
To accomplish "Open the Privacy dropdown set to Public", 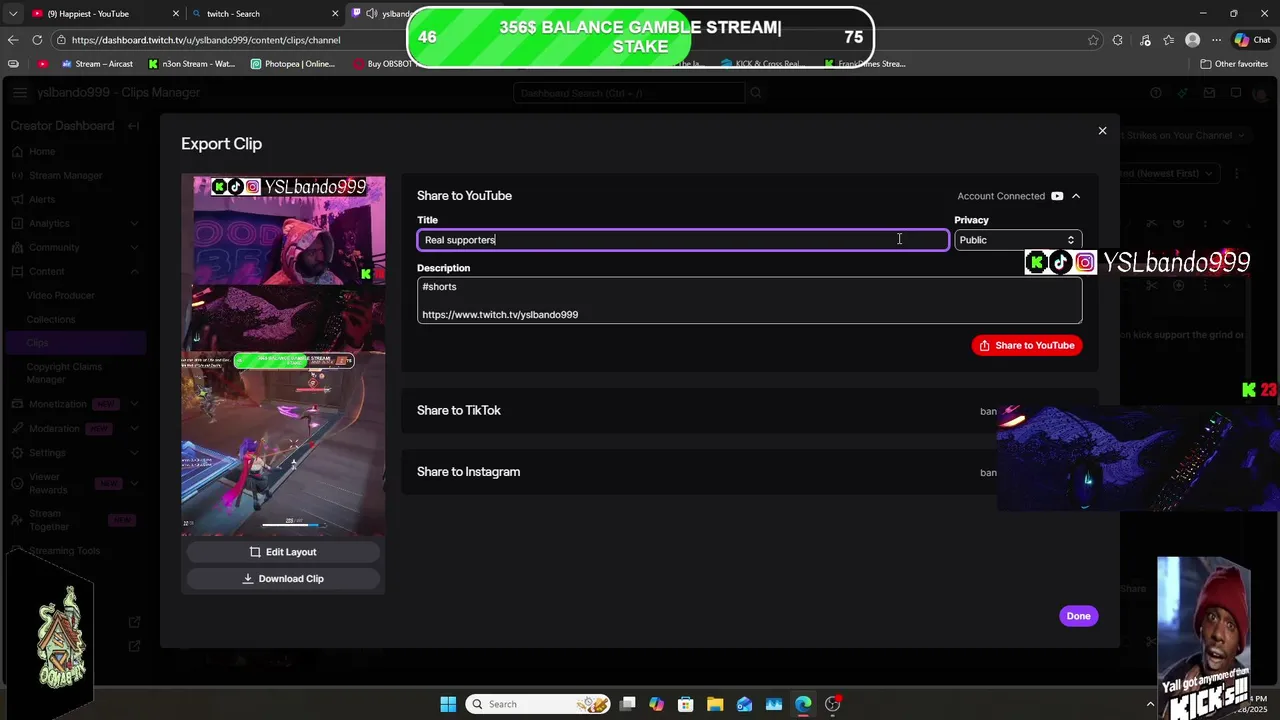I will coord(1017,240).
